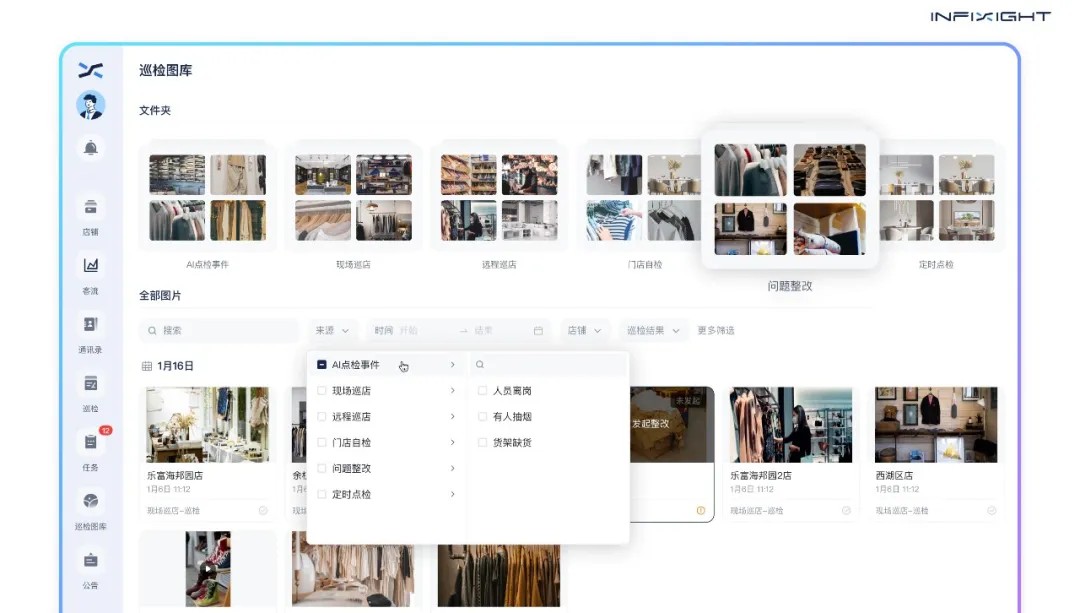Expand the AI点检事件 submenu arrow
1080x613 pixels.
[453, 364]
